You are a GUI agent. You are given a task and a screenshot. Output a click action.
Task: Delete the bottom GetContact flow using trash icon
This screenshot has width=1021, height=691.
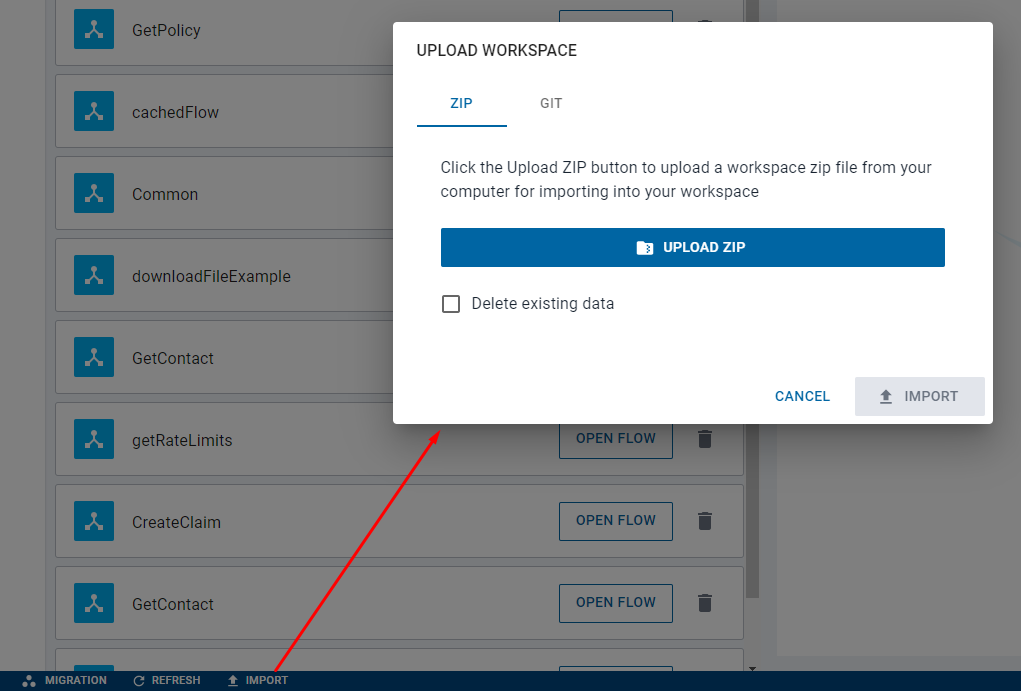pyautogui.click(x=705, y=603)
